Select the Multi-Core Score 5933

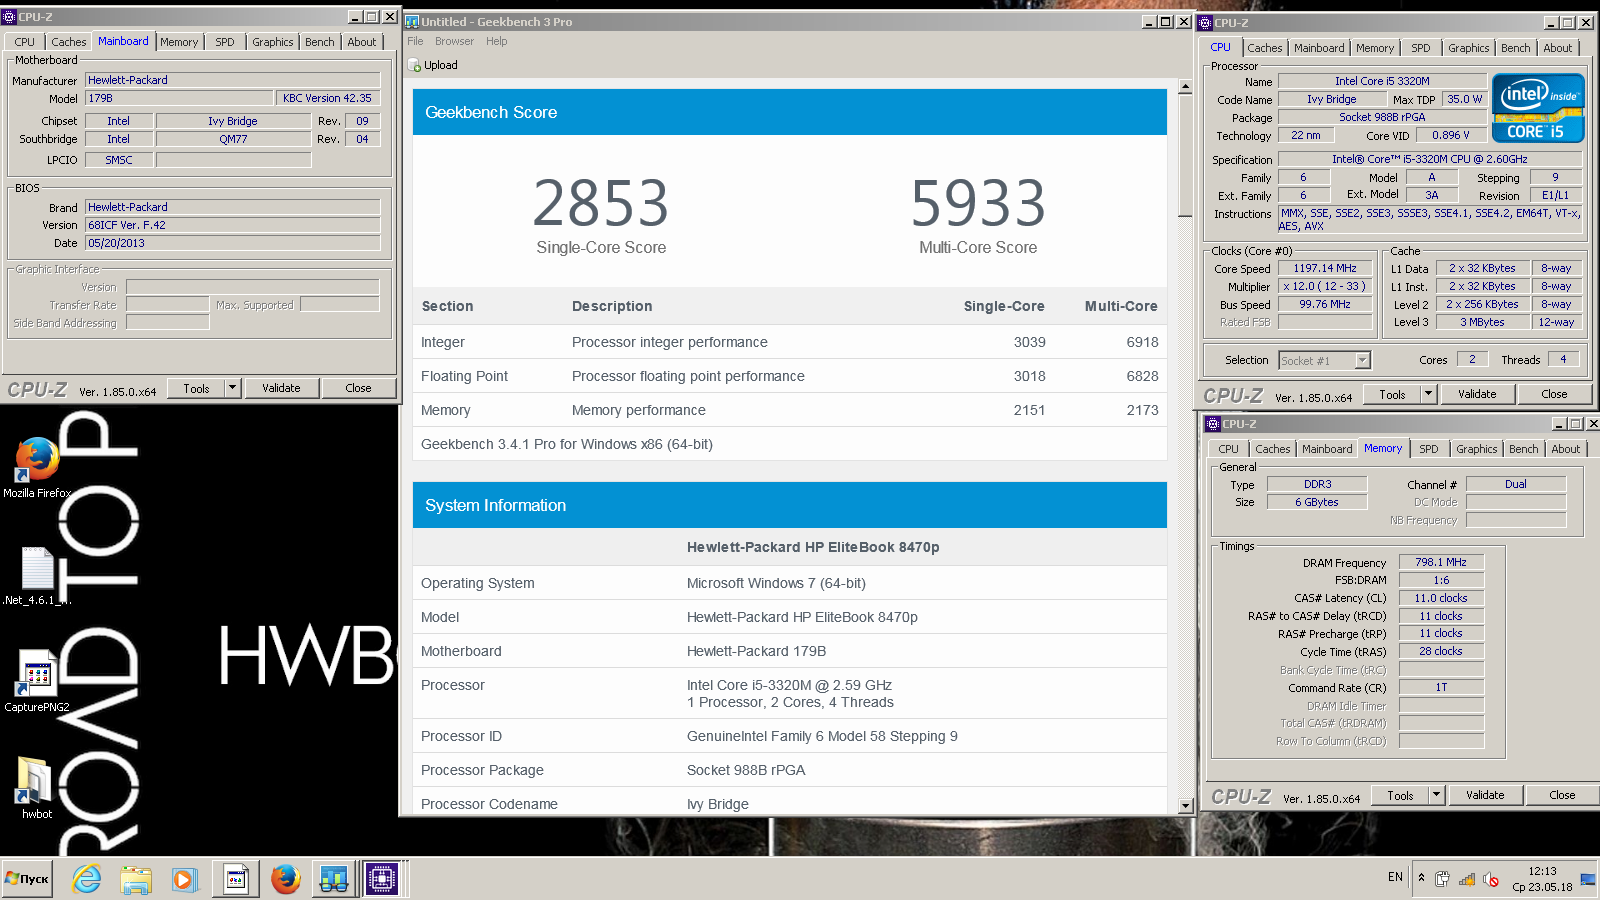click(x=978, y=203)
